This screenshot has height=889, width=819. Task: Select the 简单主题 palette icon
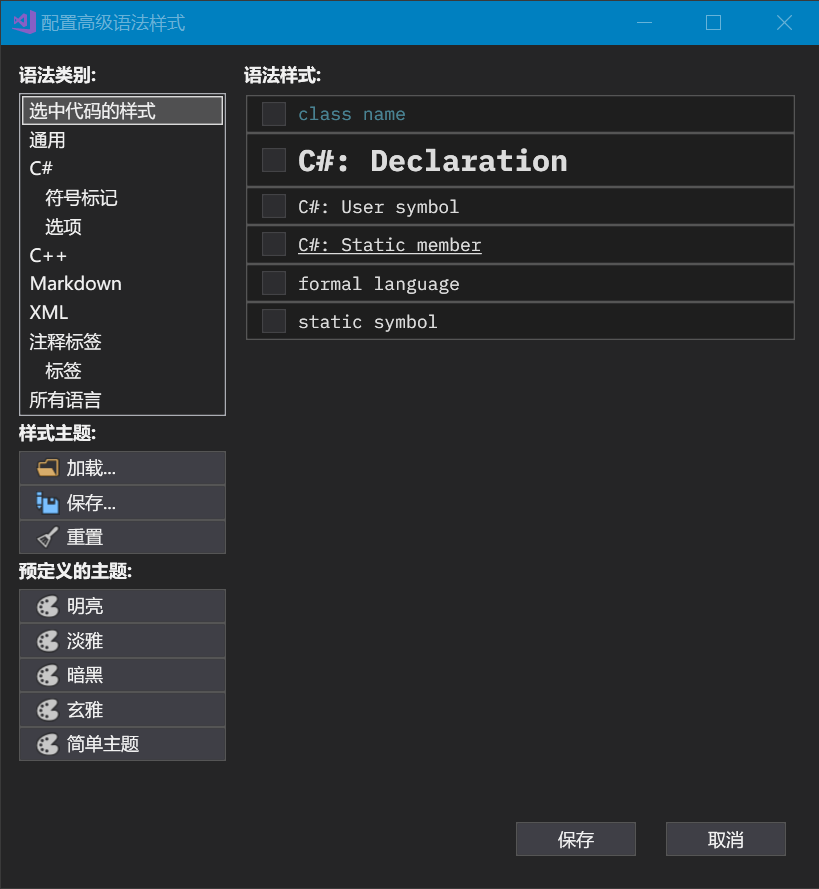click(x=47, y=744)
